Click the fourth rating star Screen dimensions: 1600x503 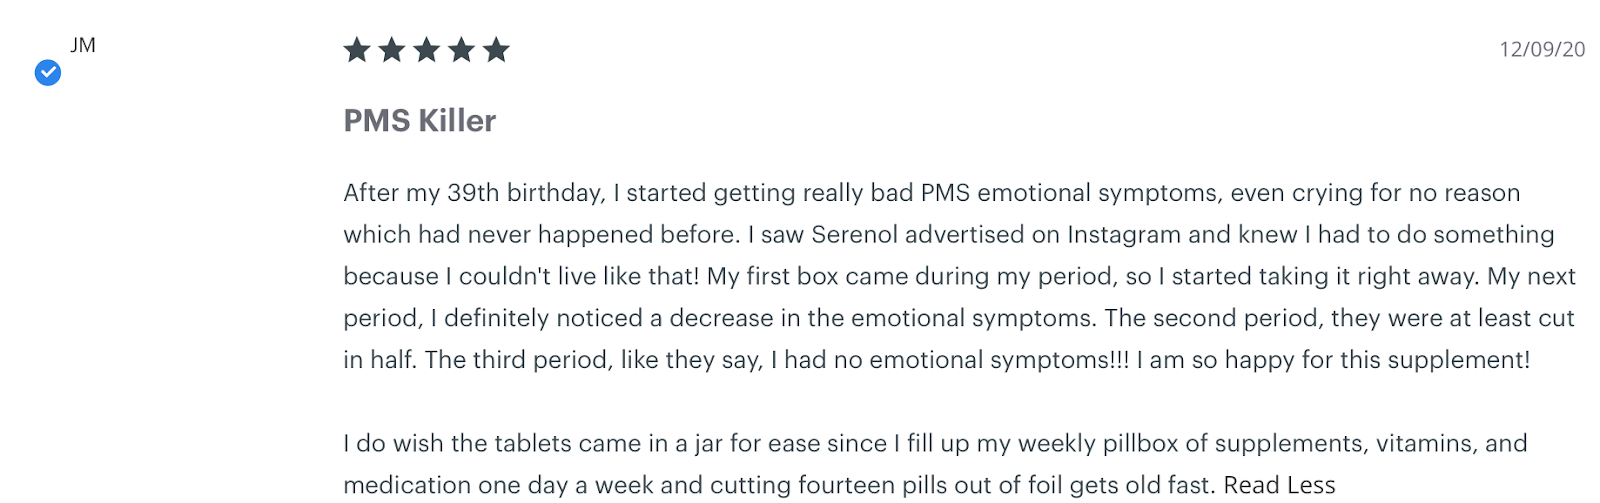pos(461,49)
